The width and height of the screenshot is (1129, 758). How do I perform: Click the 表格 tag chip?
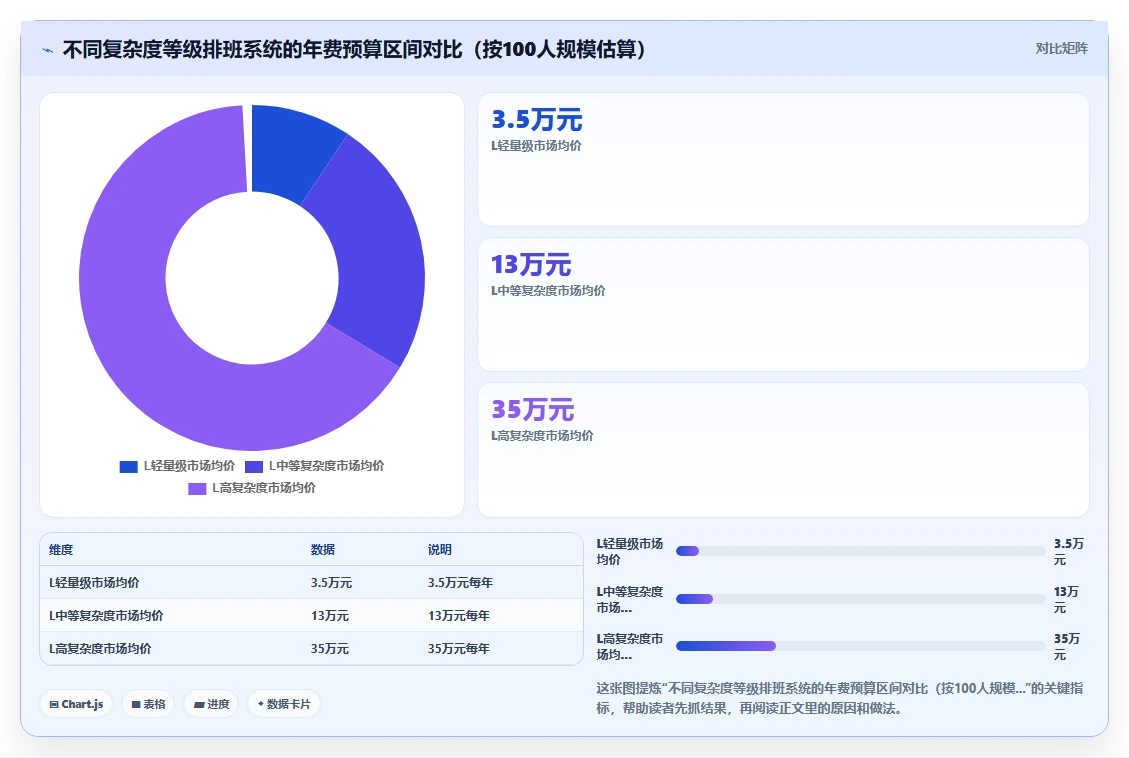click(x=148, y=704)
